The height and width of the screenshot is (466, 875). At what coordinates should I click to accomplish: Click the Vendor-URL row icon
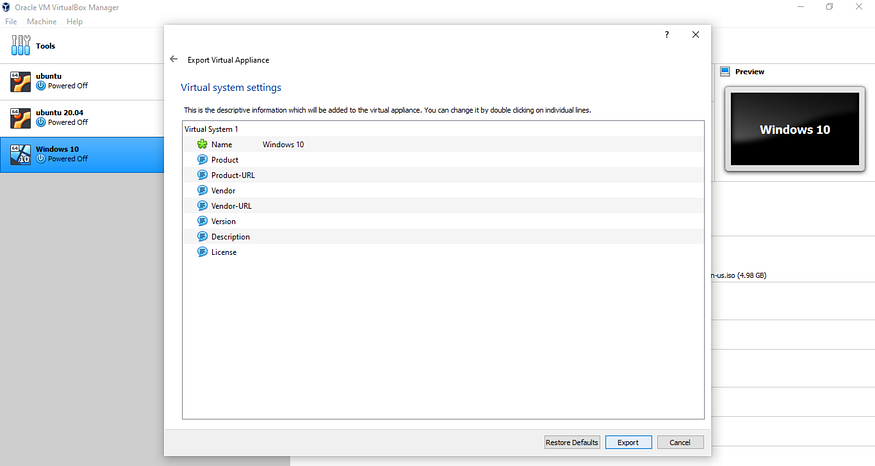click(x=202, y=205)
